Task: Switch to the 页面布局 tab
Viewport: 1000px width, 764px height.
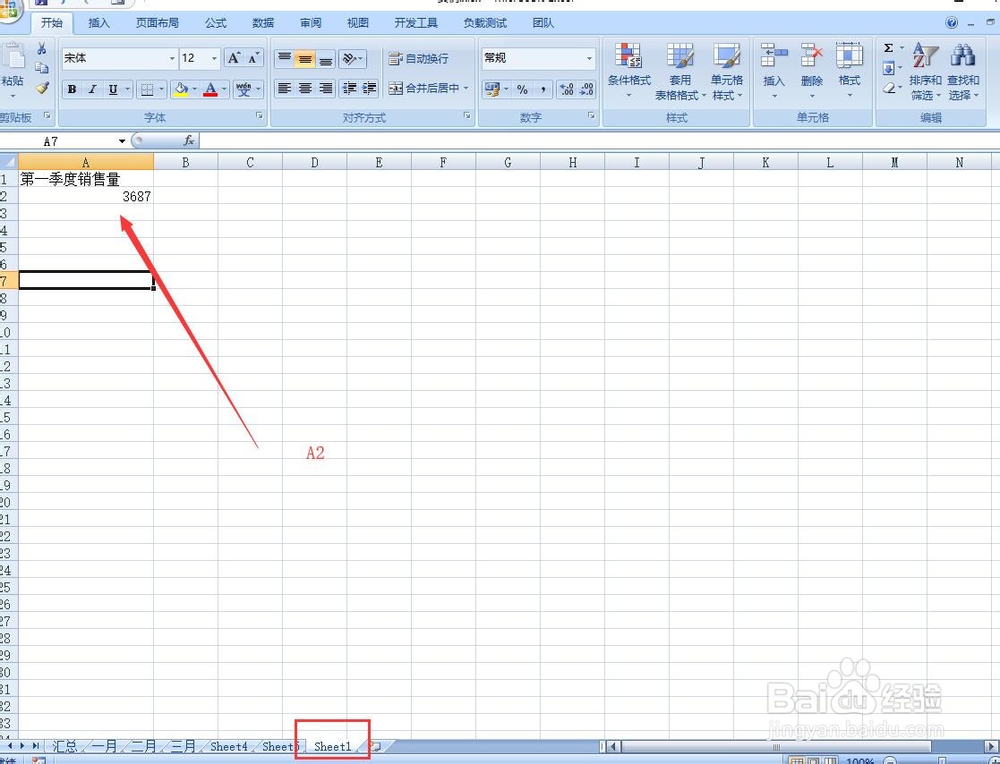Action: point(157,23)
